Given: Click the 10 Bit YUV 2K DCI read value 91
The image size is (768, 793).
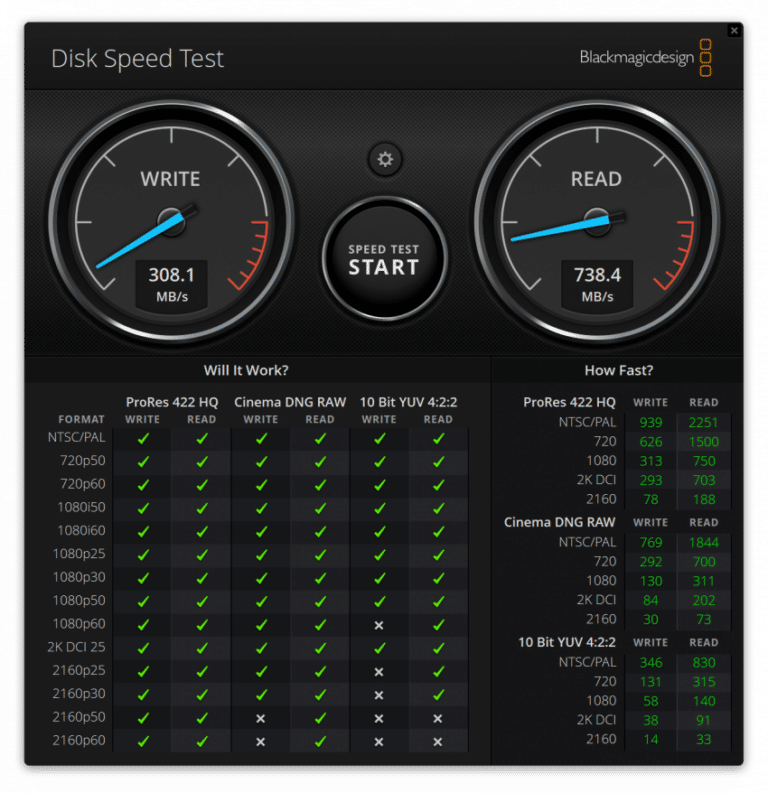Looking at the screenshot, I should point(703,720).
